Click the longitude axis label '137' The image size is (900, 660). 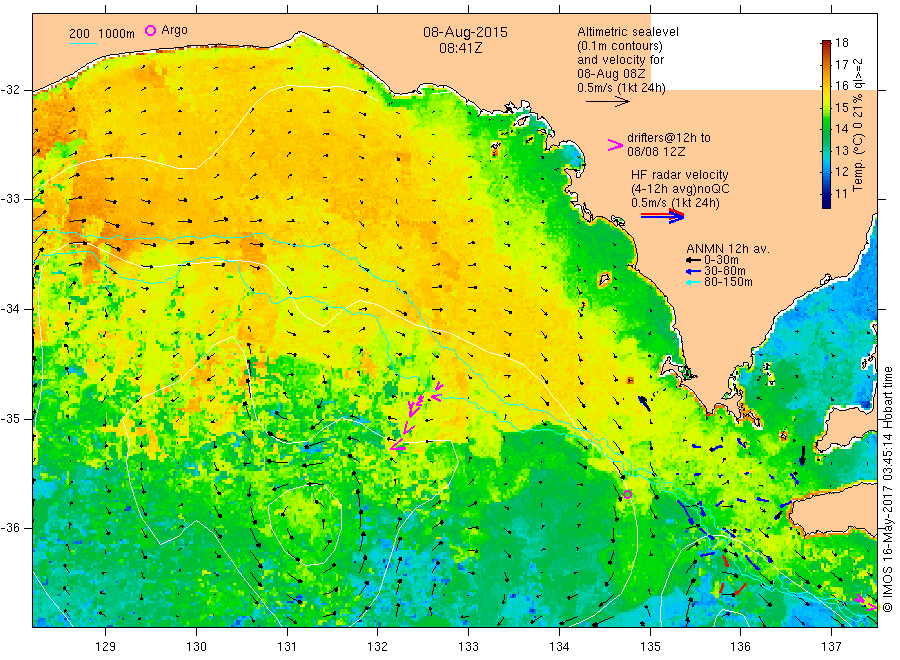click(832, 647)
